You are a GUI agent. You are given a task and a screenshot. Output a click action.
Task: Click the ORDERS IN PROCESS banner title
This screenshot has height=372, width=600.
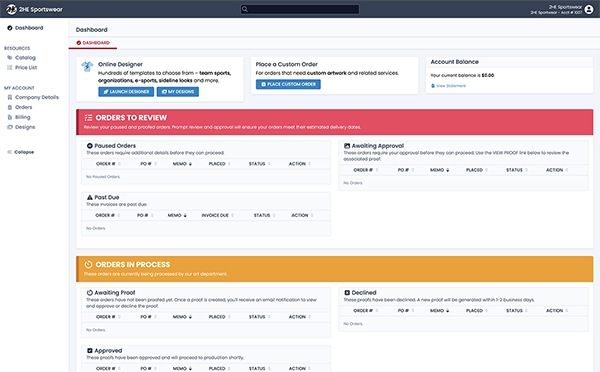(133, 264)
